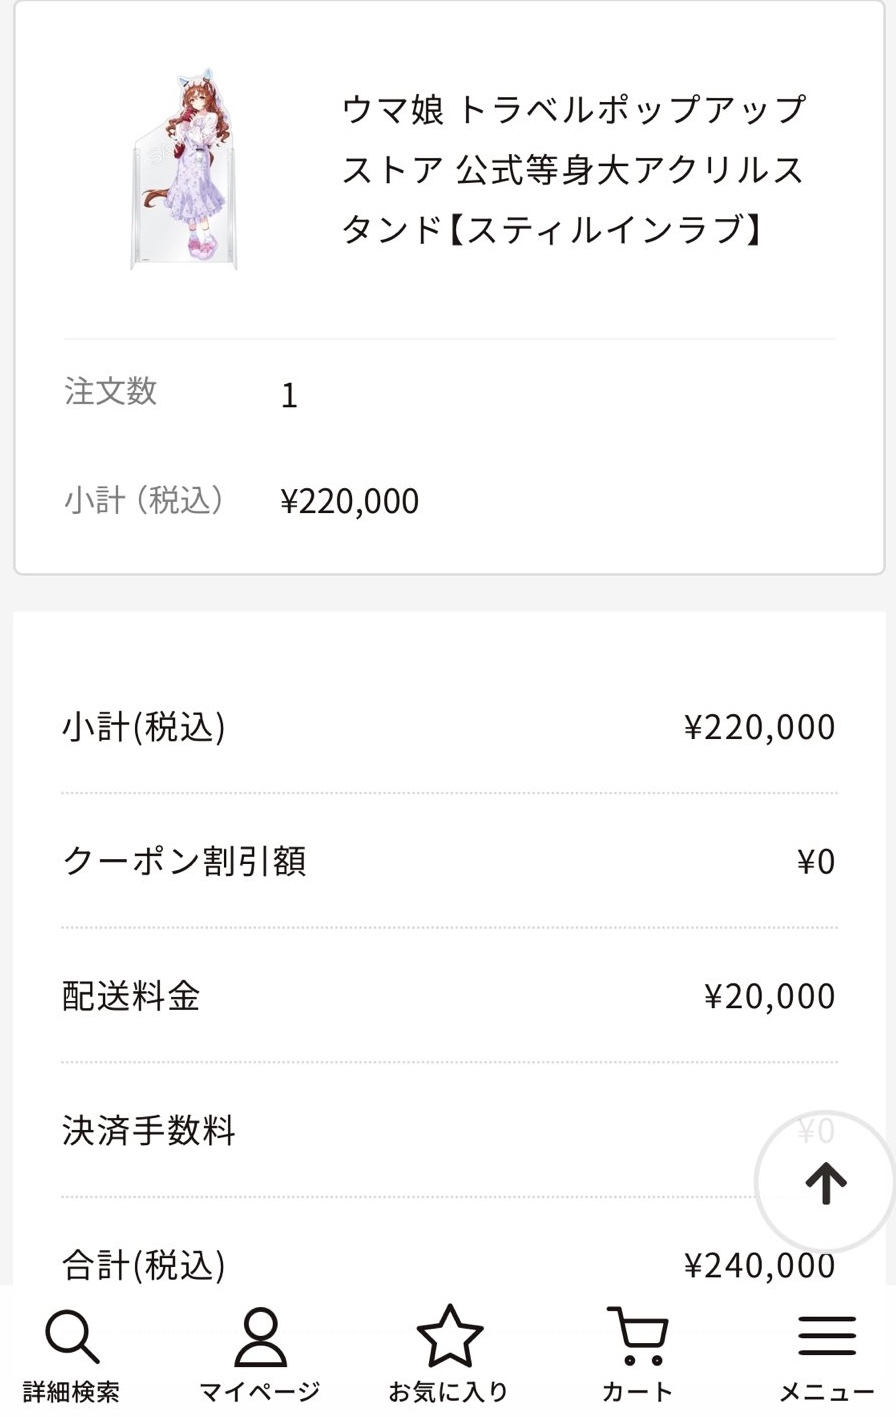Tap the scroll-to-top arrow button
The height and width of the screenshot is (1417, 896).
825,1183
